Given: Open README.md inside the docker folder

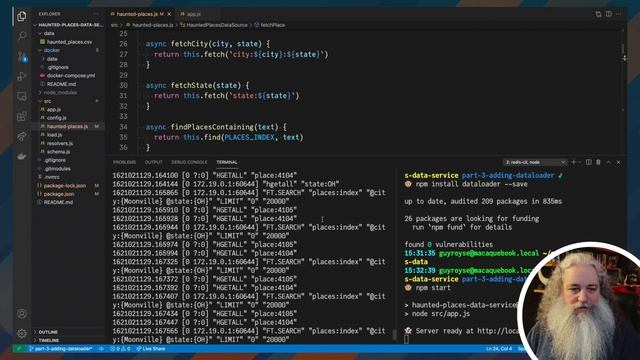Looking at the screenshot, I should pyautogui.click(x=61, y=84).
